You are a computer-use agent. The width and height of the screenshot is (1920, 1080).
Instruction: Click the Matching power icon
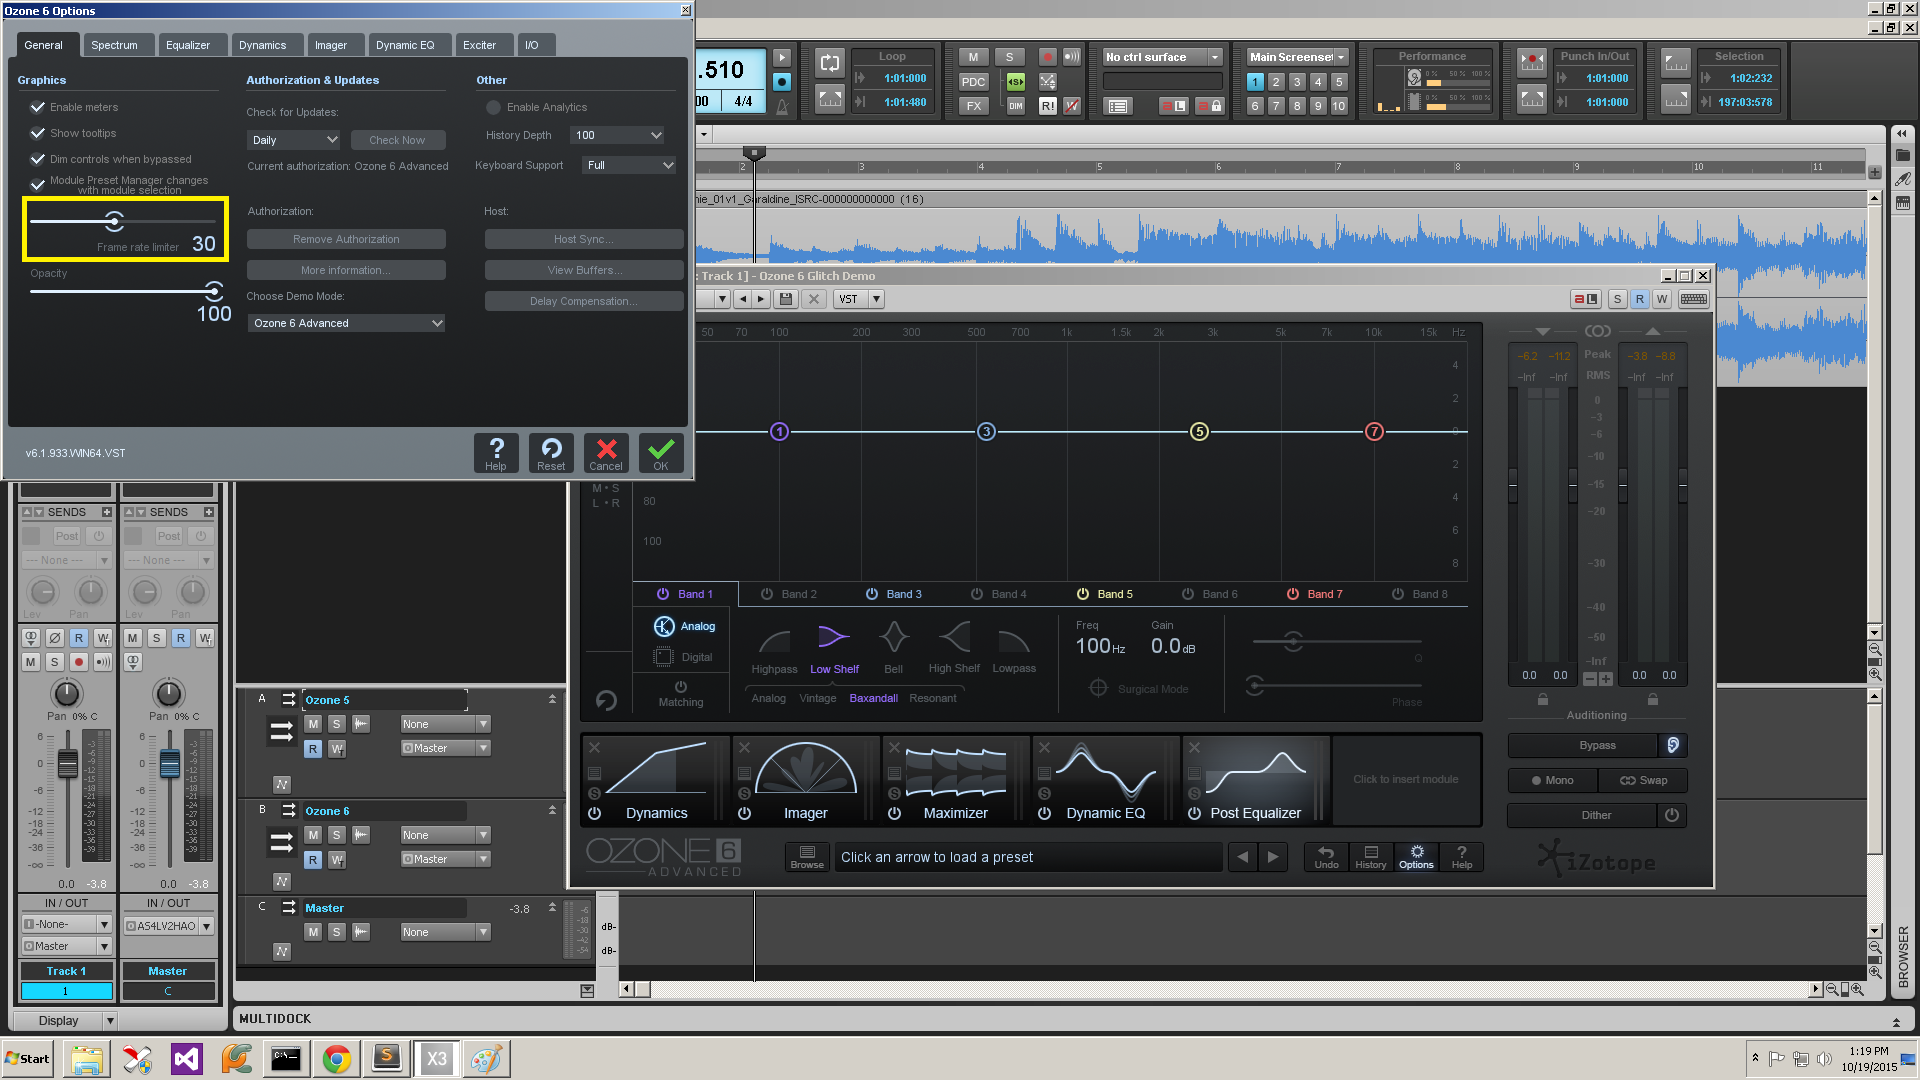click(681, 687)
